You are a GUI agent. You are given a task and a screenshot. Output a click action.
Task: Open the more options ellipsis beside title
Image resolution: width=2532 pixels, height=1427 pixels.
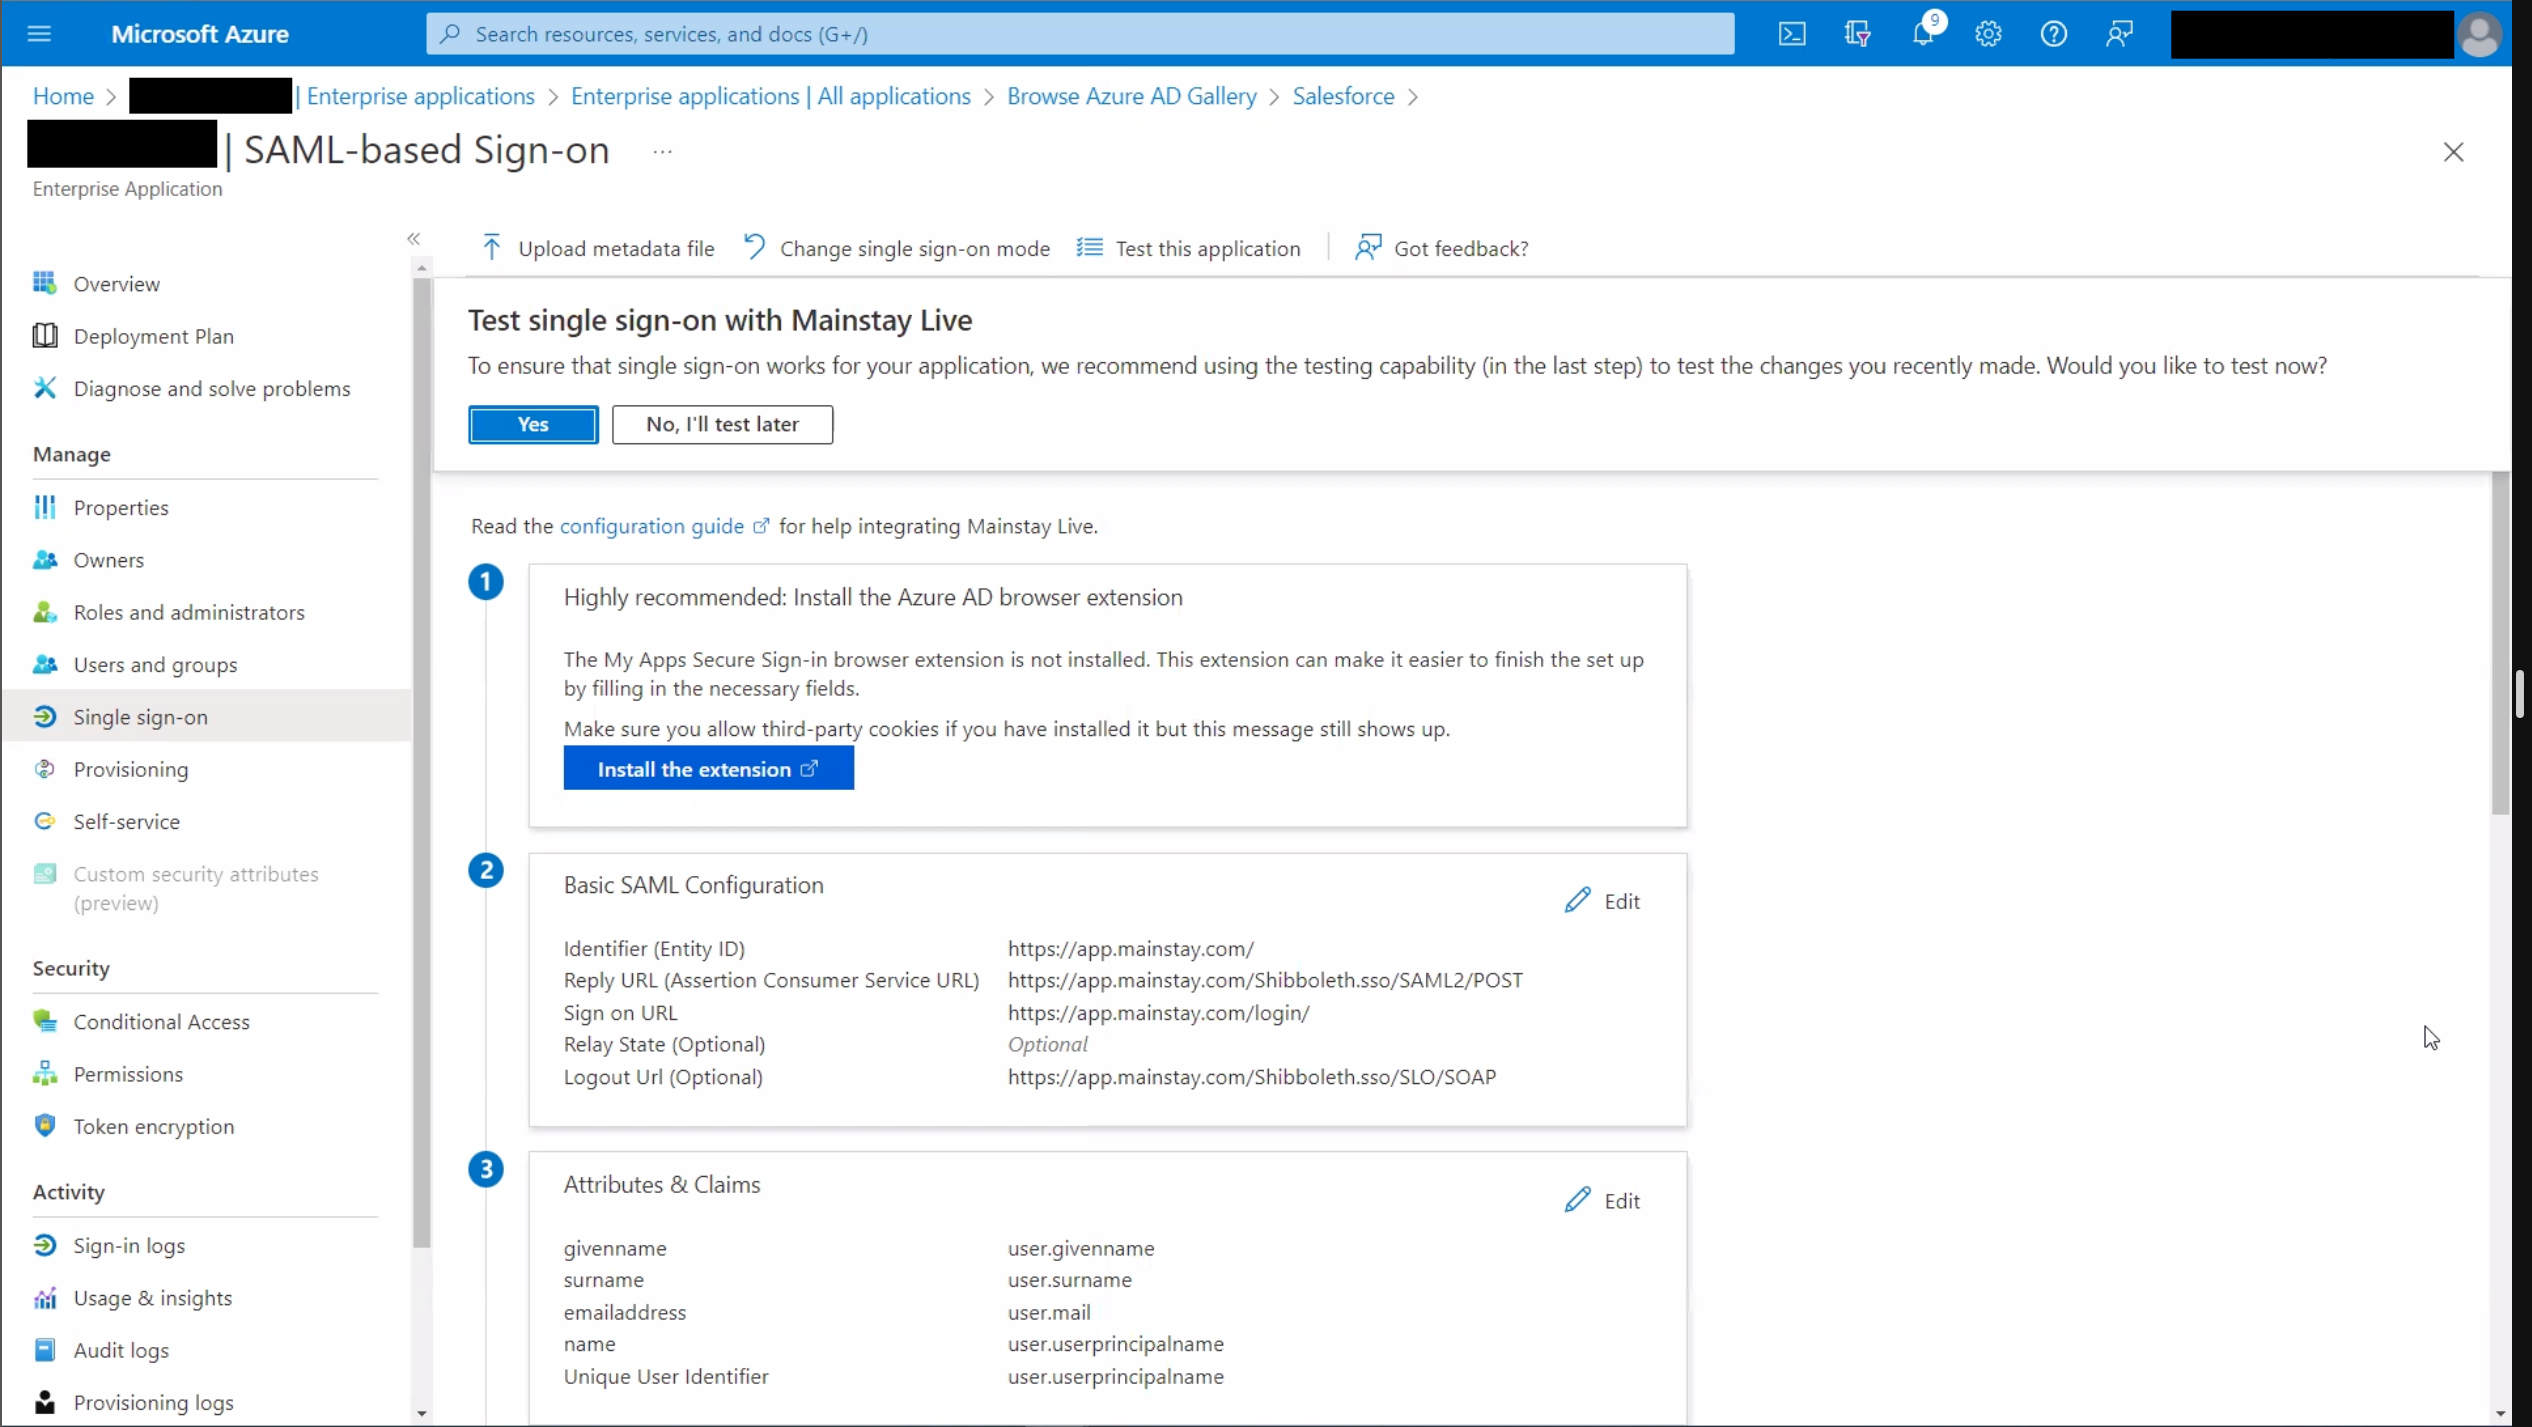[662, 152]
